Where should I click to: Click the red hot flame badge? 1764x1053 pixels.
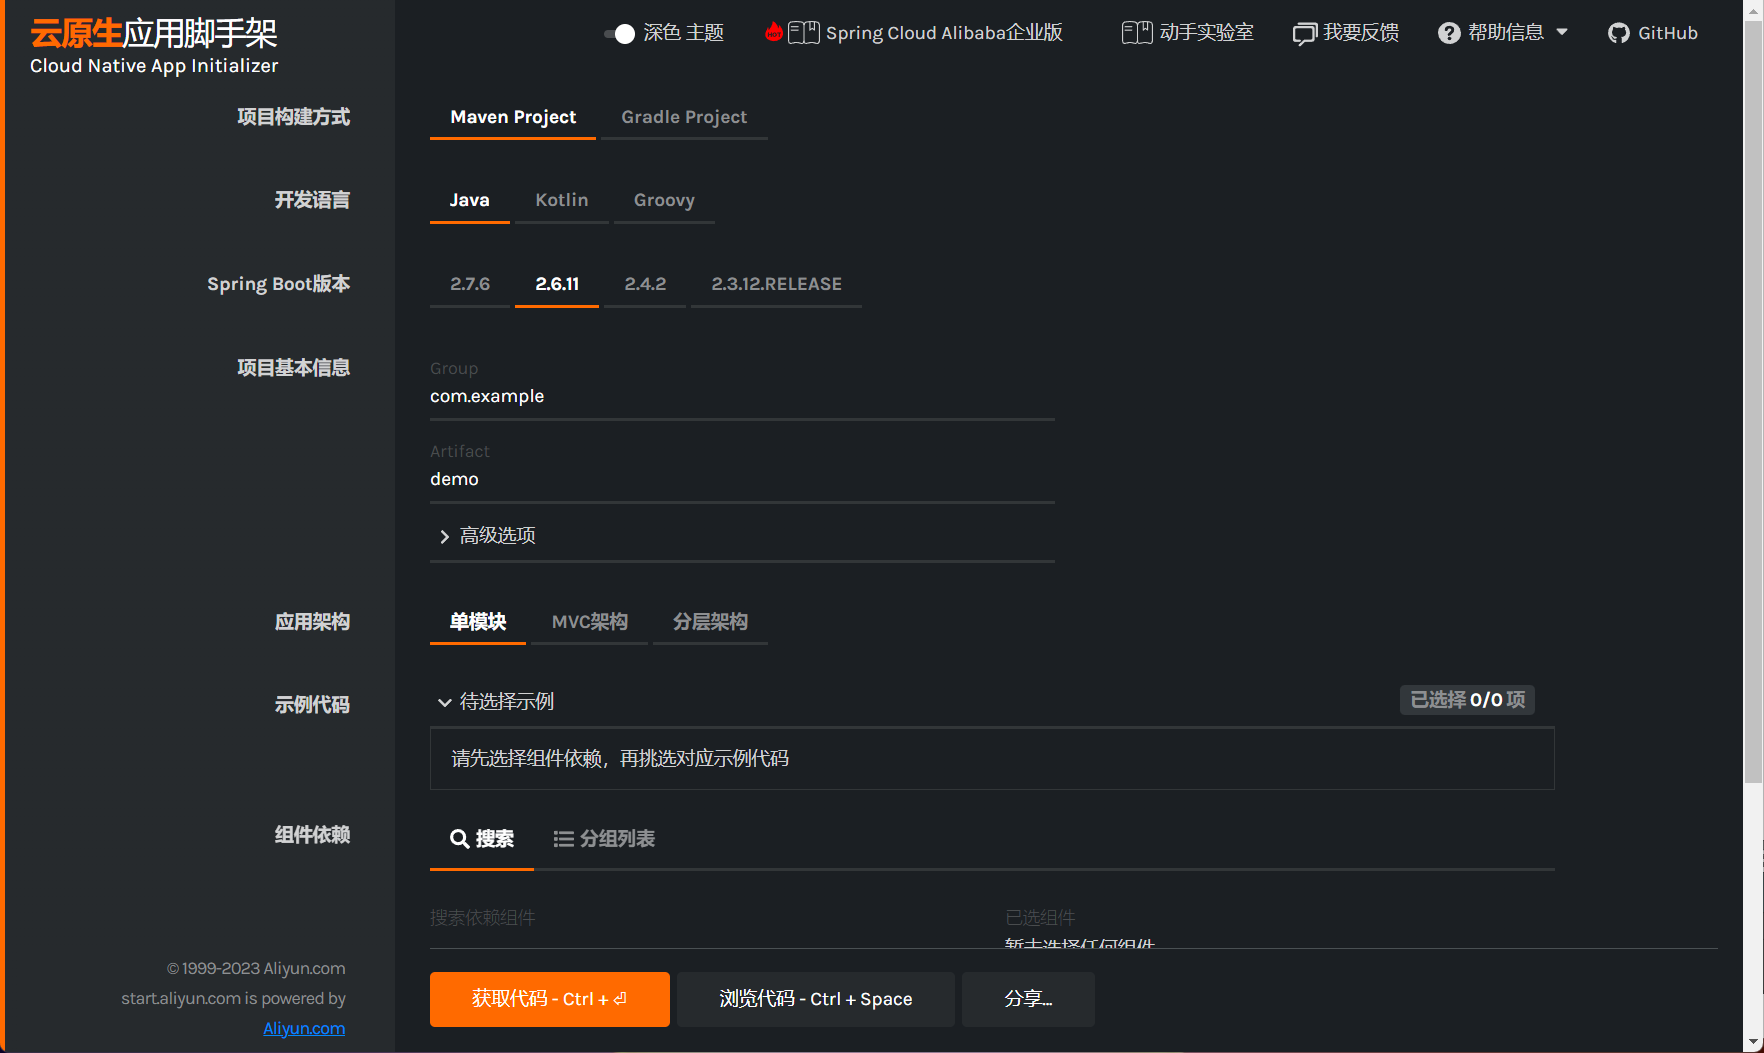pos(773,32)
